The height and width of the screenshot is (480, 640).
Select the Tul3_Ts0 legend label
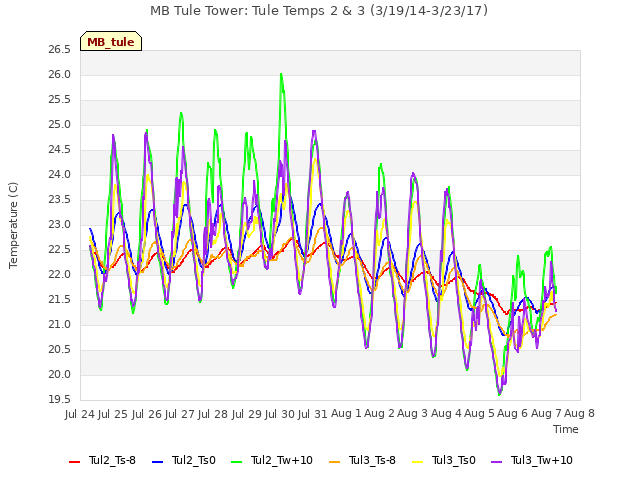coord(453,460)
